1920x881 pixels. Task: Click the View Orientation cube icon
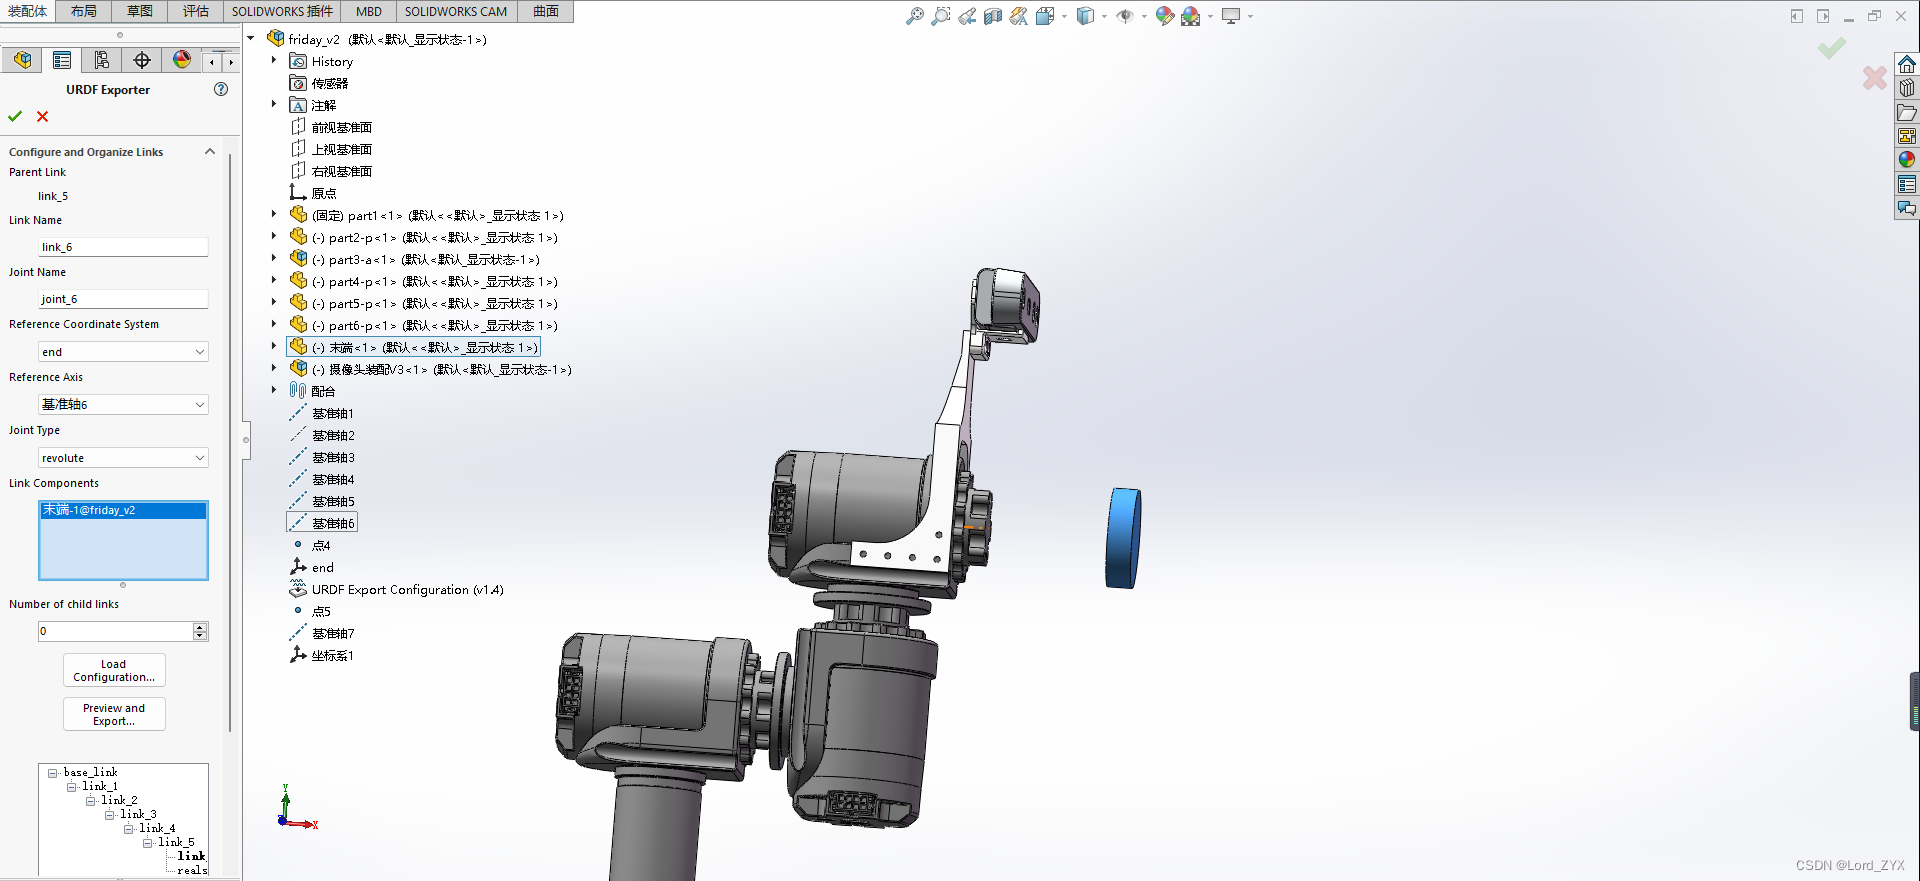coord(1045,16)
